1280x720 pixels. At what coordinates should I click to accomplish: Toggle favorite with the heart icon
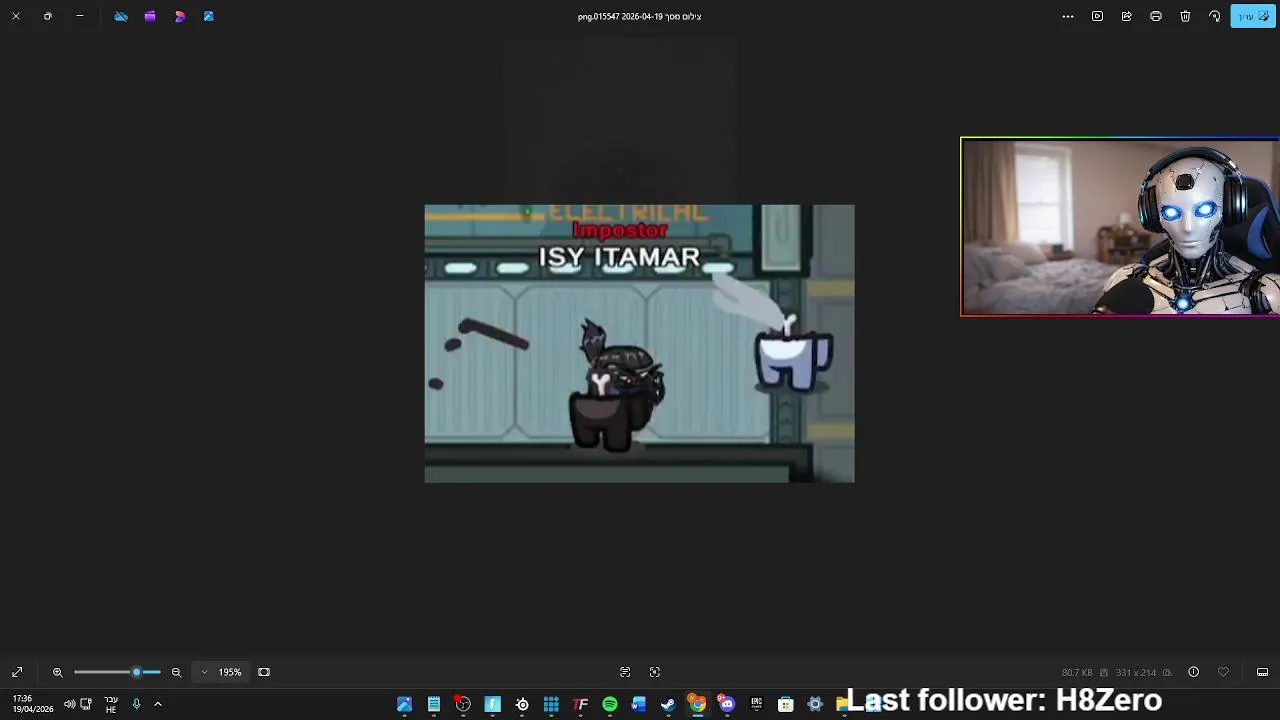(1223, 672)
